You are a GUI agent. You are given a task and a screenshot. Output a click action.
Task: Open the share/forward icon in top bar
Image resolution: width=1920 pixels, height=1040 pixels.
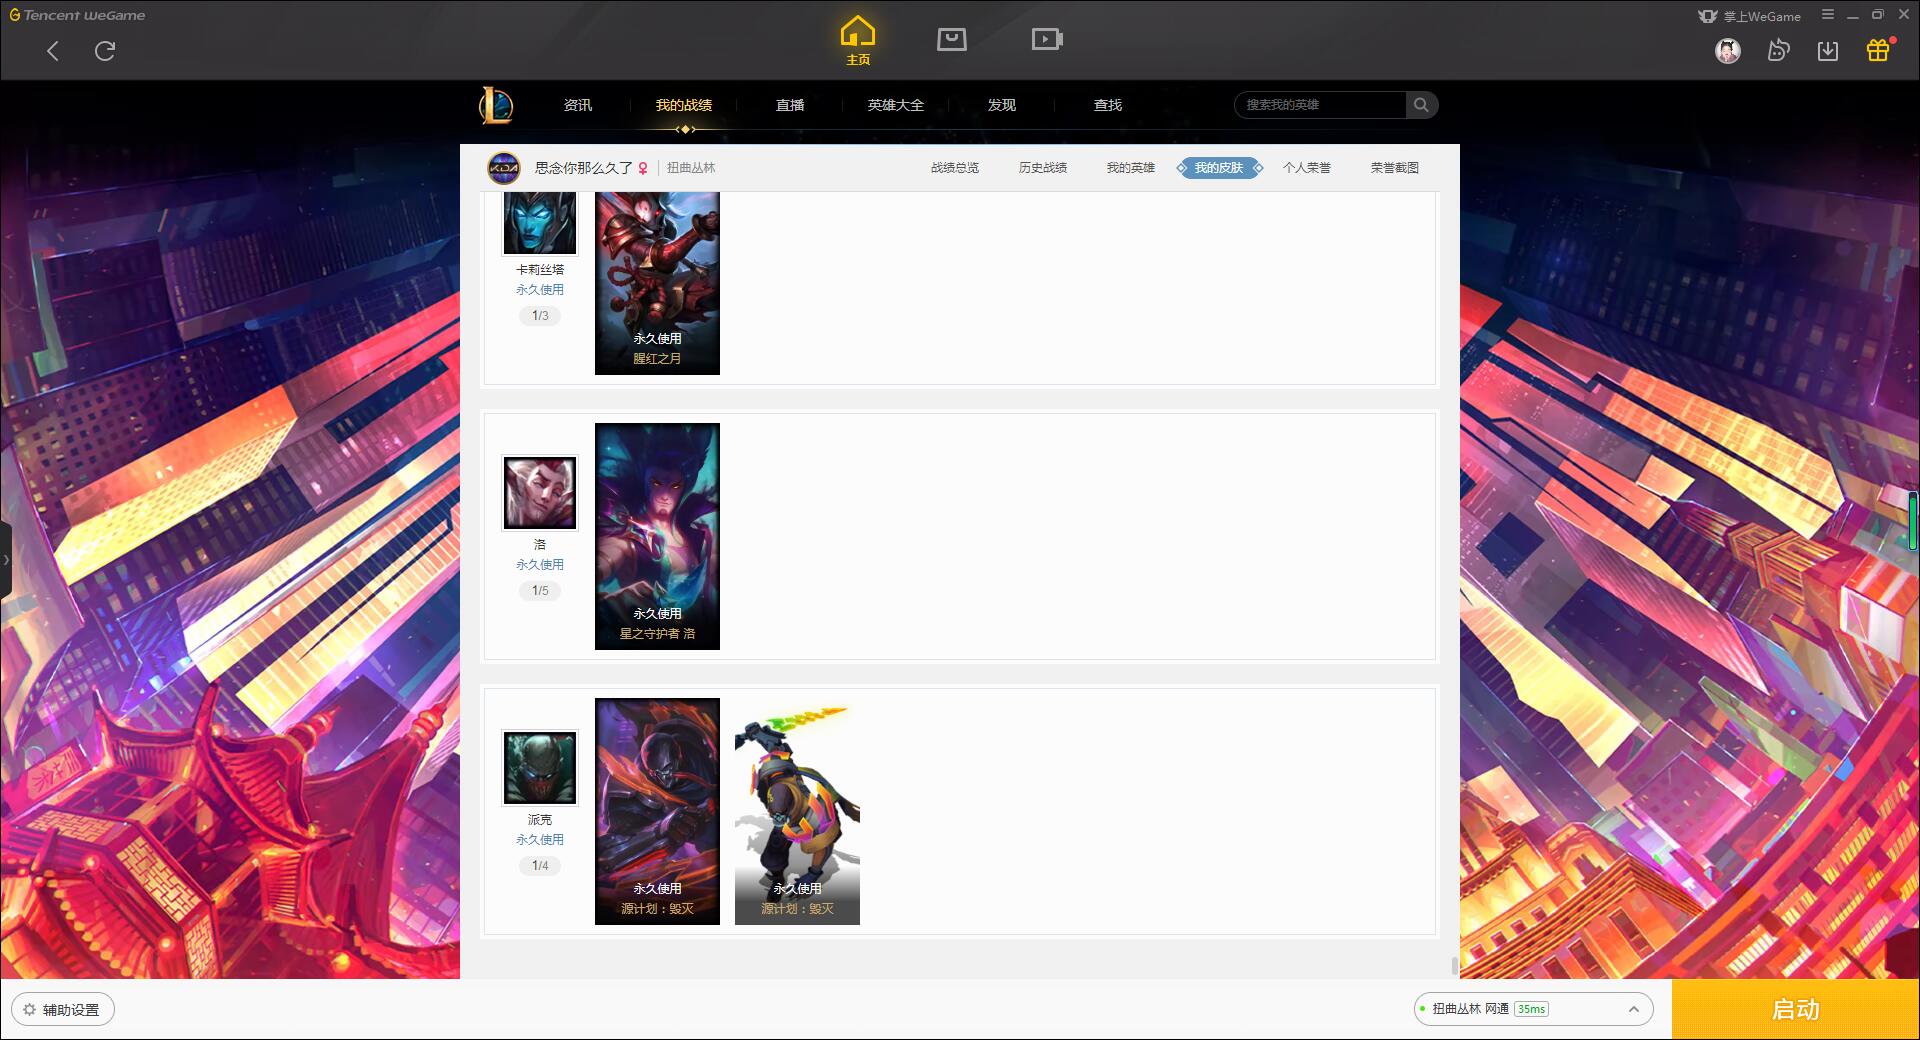tap(1778, 50)
